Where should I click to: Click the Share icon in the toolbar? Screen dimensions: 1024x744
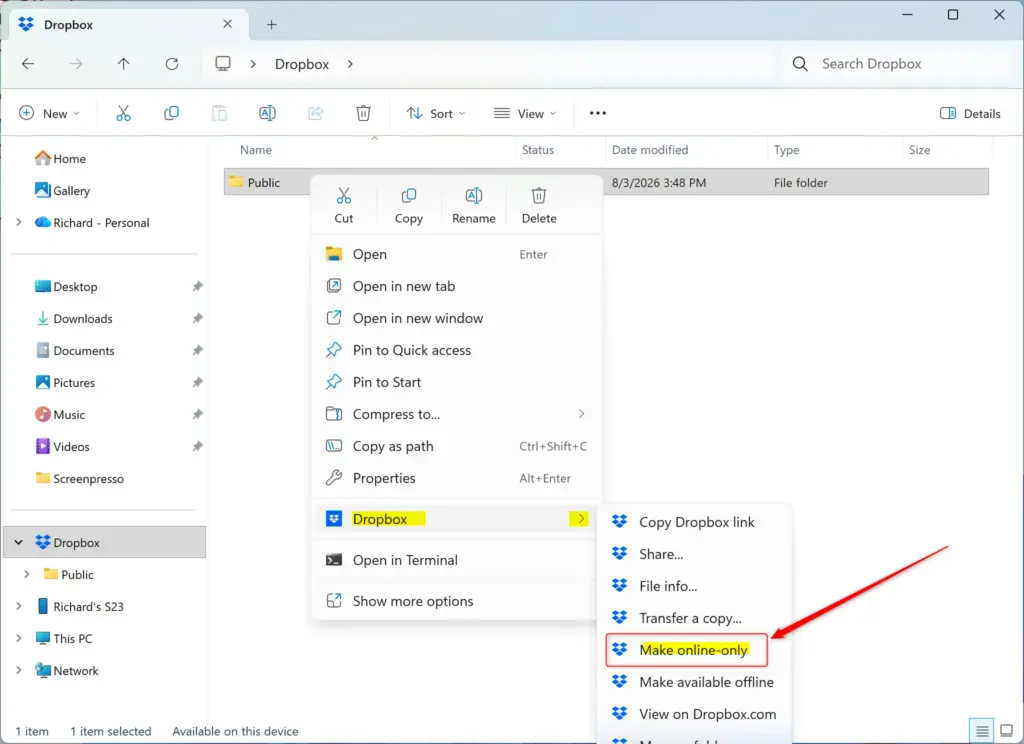(x=315, y=113)
